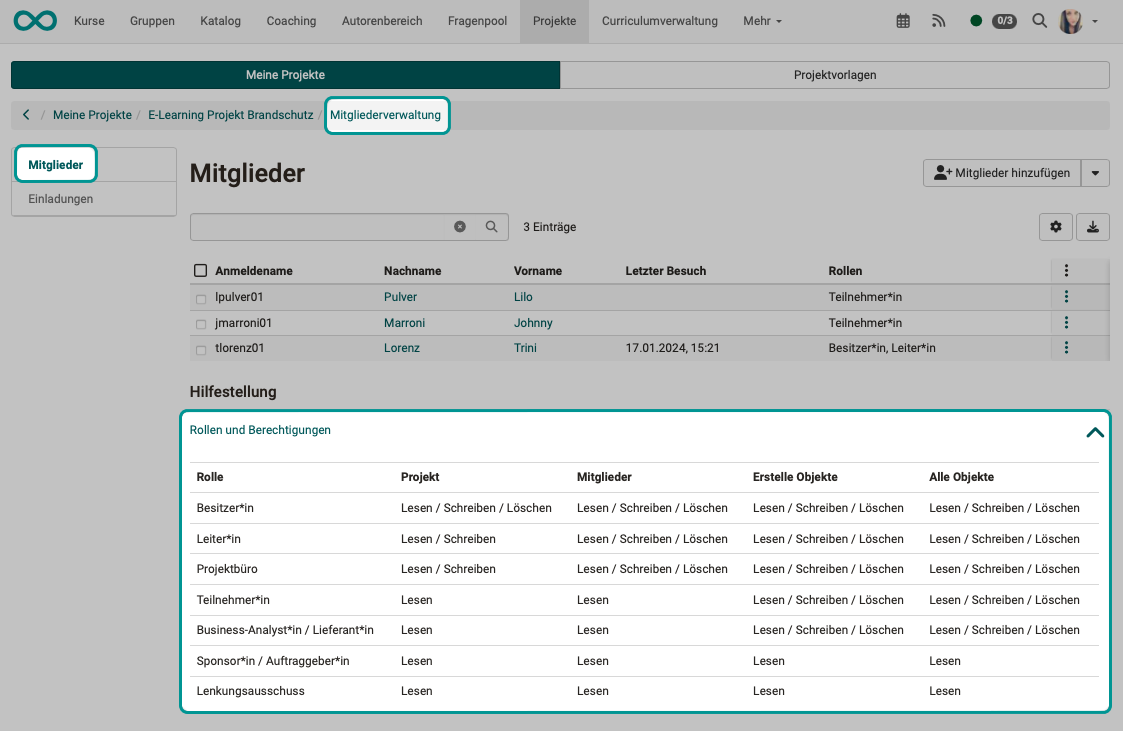Click the OpenOlat infinity logo
The width and height of the screenshot is (1123, 731).
click(34, 19)
